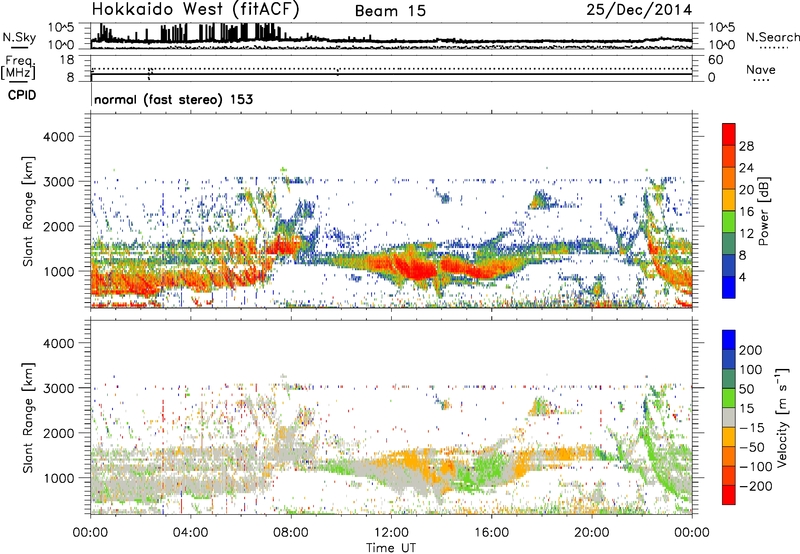Click the "Slant Range [km]" label of power panel
The image size is (800, 554).
click(x=28, y=211)
